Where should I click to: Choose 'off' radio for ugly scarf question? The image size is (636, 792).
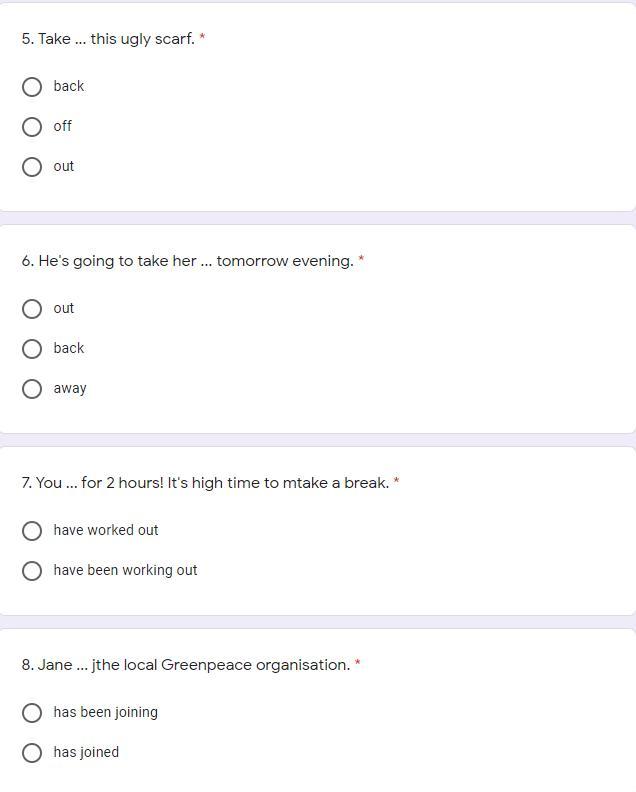coord(32,127)
